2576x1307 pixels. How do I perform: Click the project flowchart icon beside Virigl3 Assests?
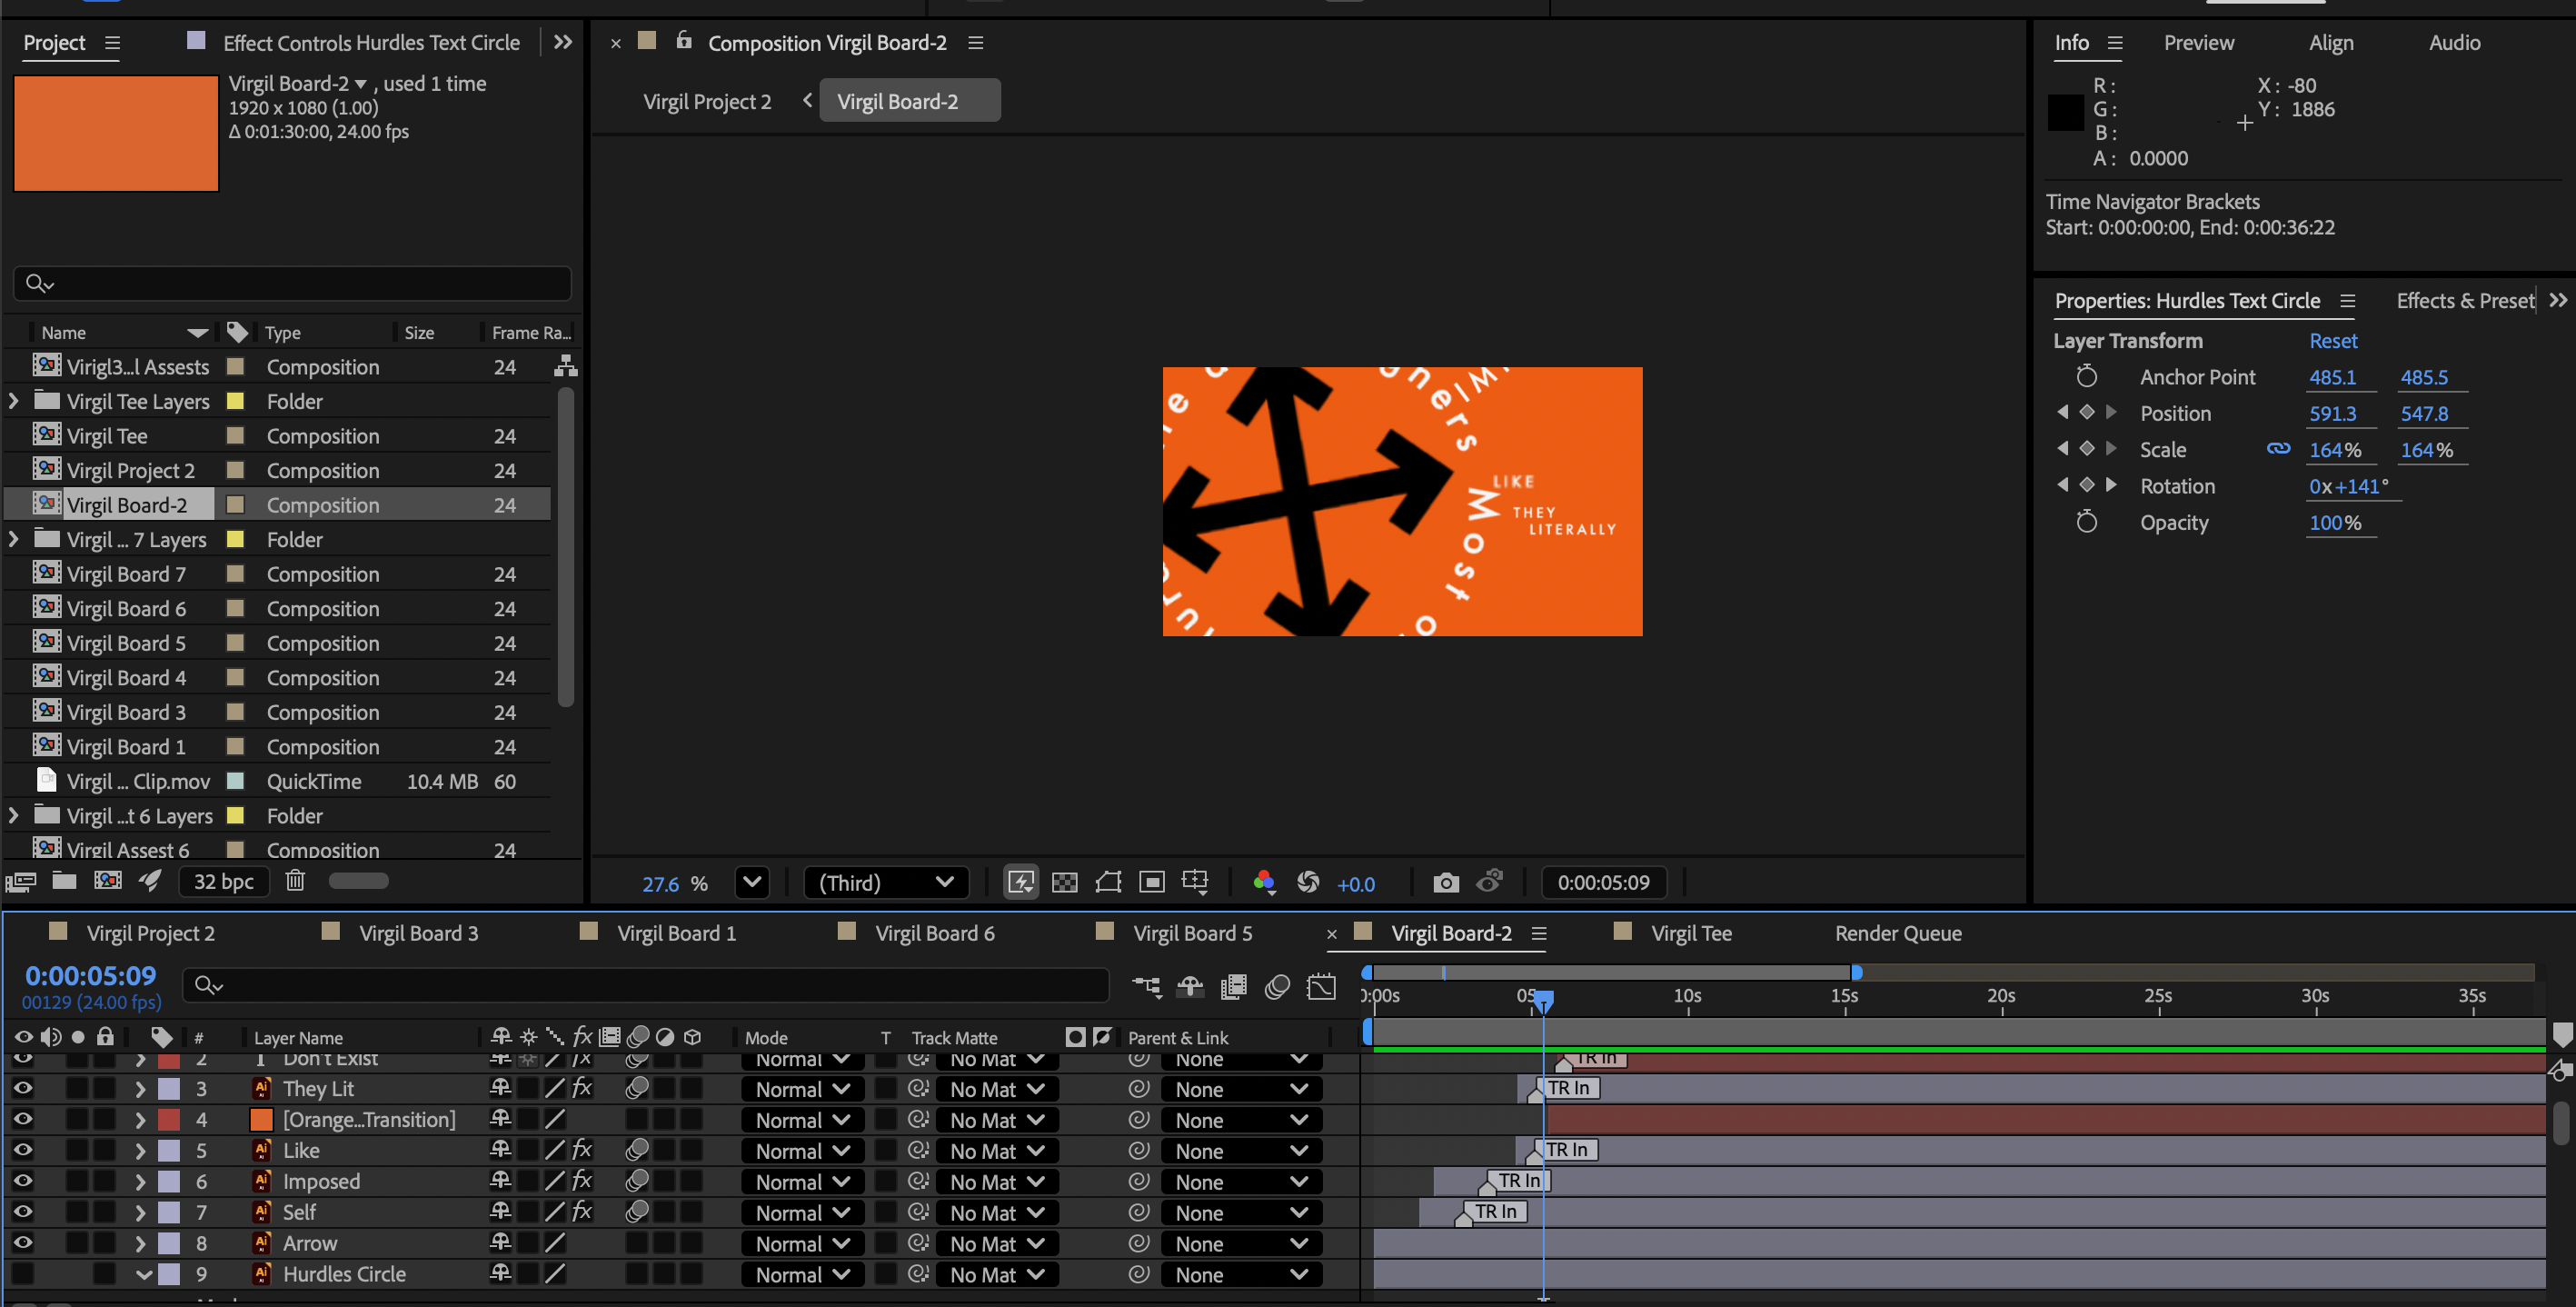pos(566,366)
